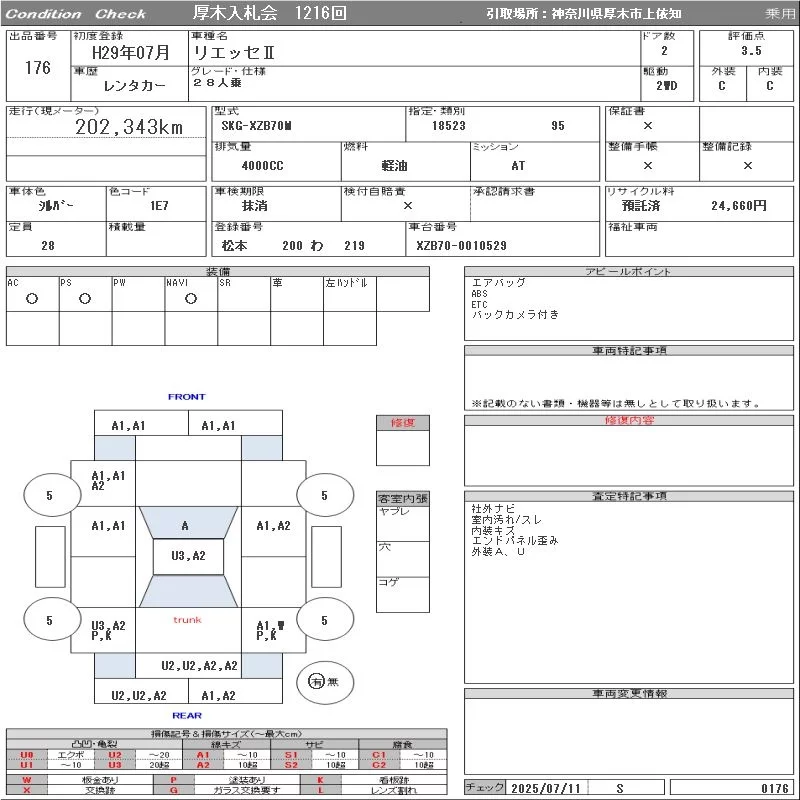The height and width of the screenshot is (800, 800).
Task: Click the damage code A1,W P,K
Action: 270,630
